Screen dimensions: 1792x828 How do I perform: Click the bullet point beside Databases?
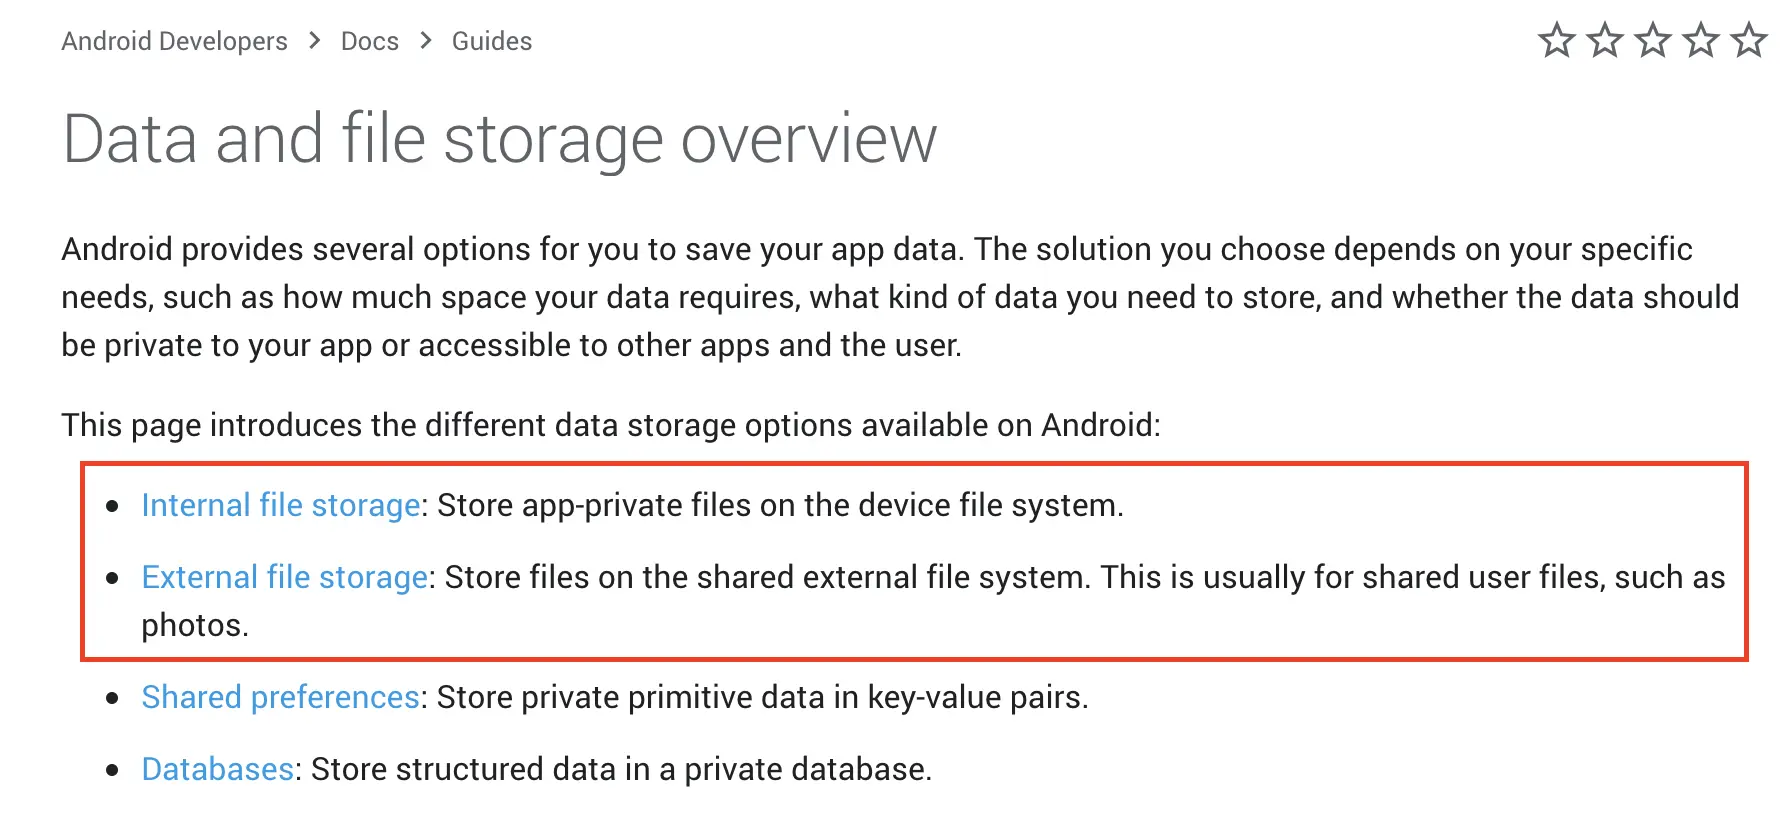click(113, 770)
